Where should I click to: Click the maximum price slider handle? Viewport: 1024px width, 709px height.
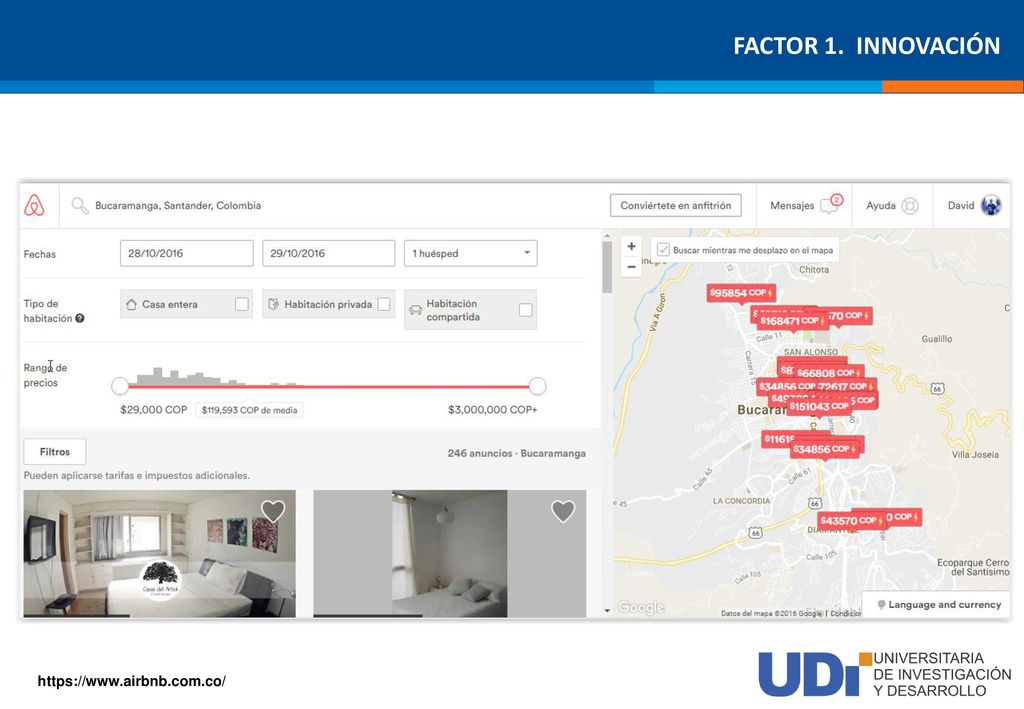point(537,386)
